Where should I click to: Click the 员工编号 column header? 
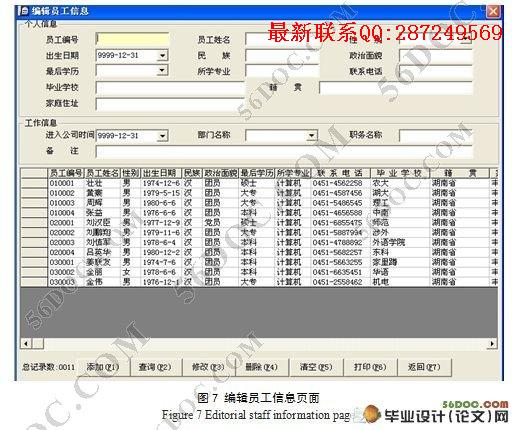click(66, 173)
